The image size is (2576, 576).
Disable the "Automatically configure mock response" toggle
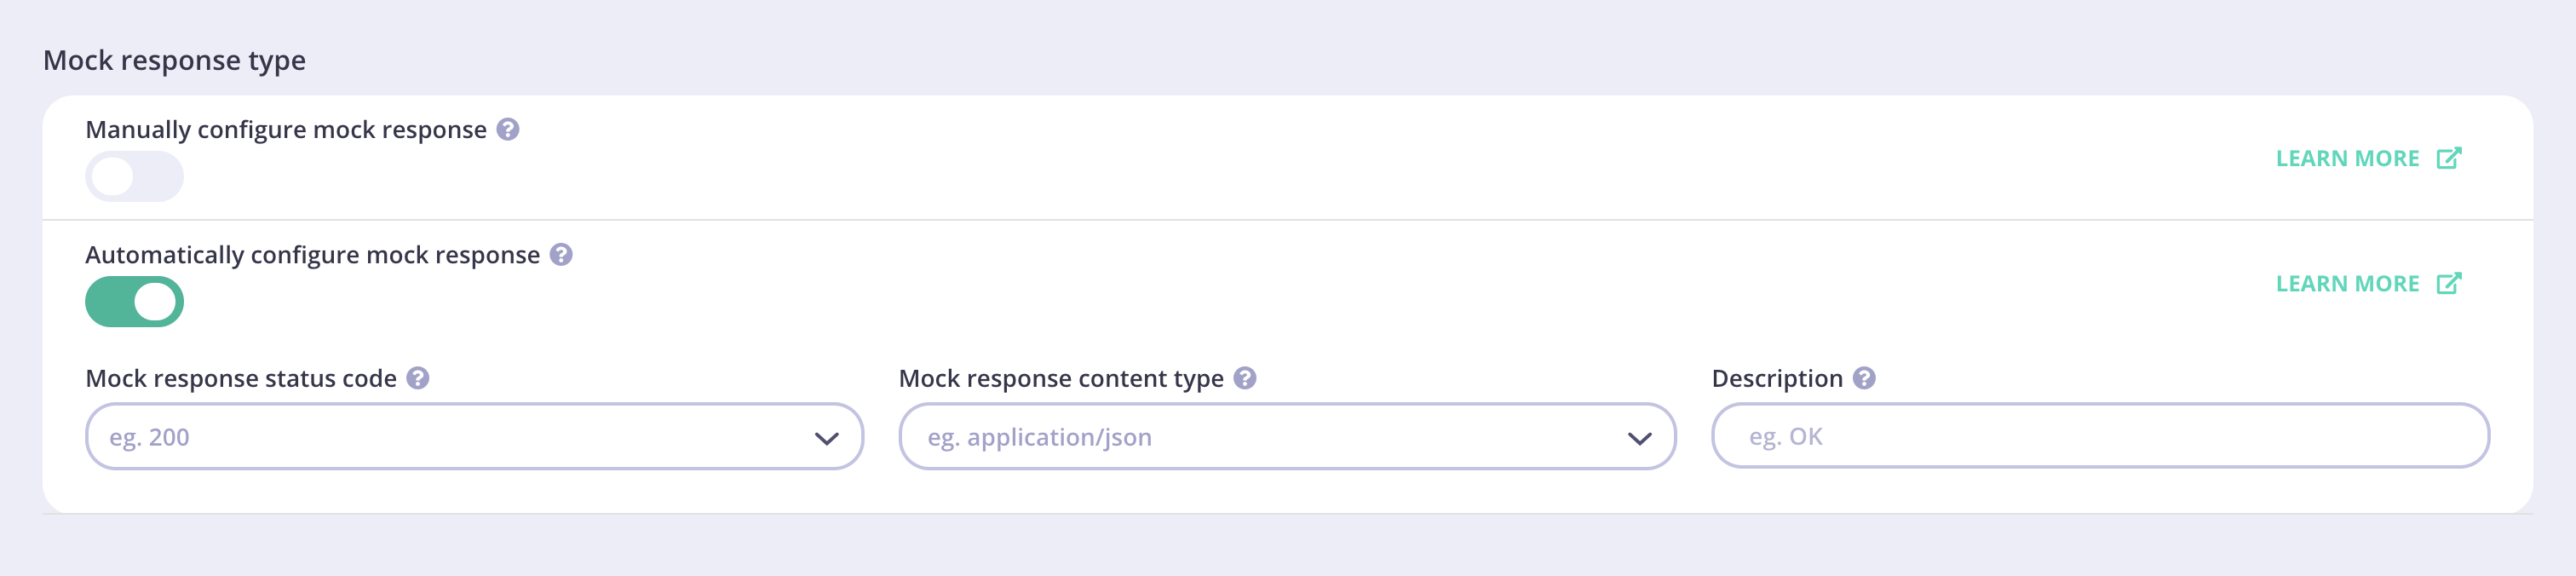click(133, 301)
